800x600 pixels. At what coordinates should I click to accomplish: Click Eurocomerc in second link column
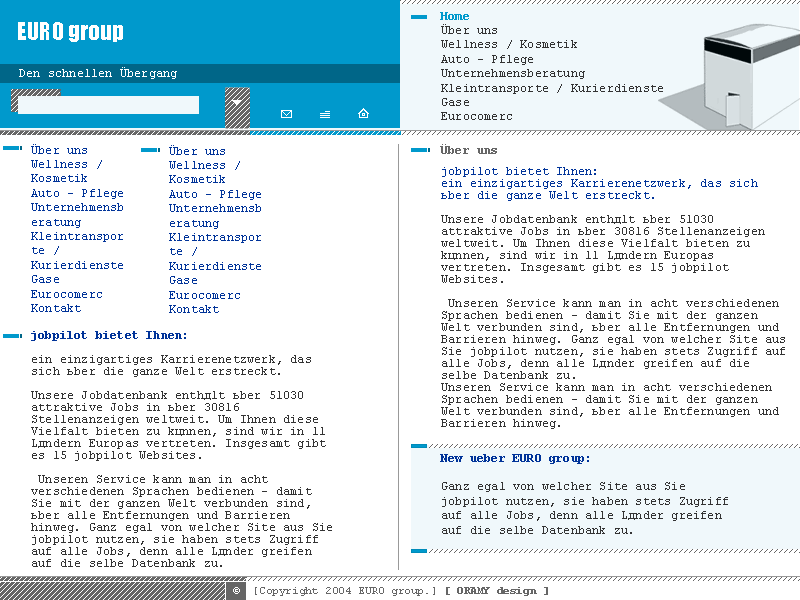[x=205, y=295]
